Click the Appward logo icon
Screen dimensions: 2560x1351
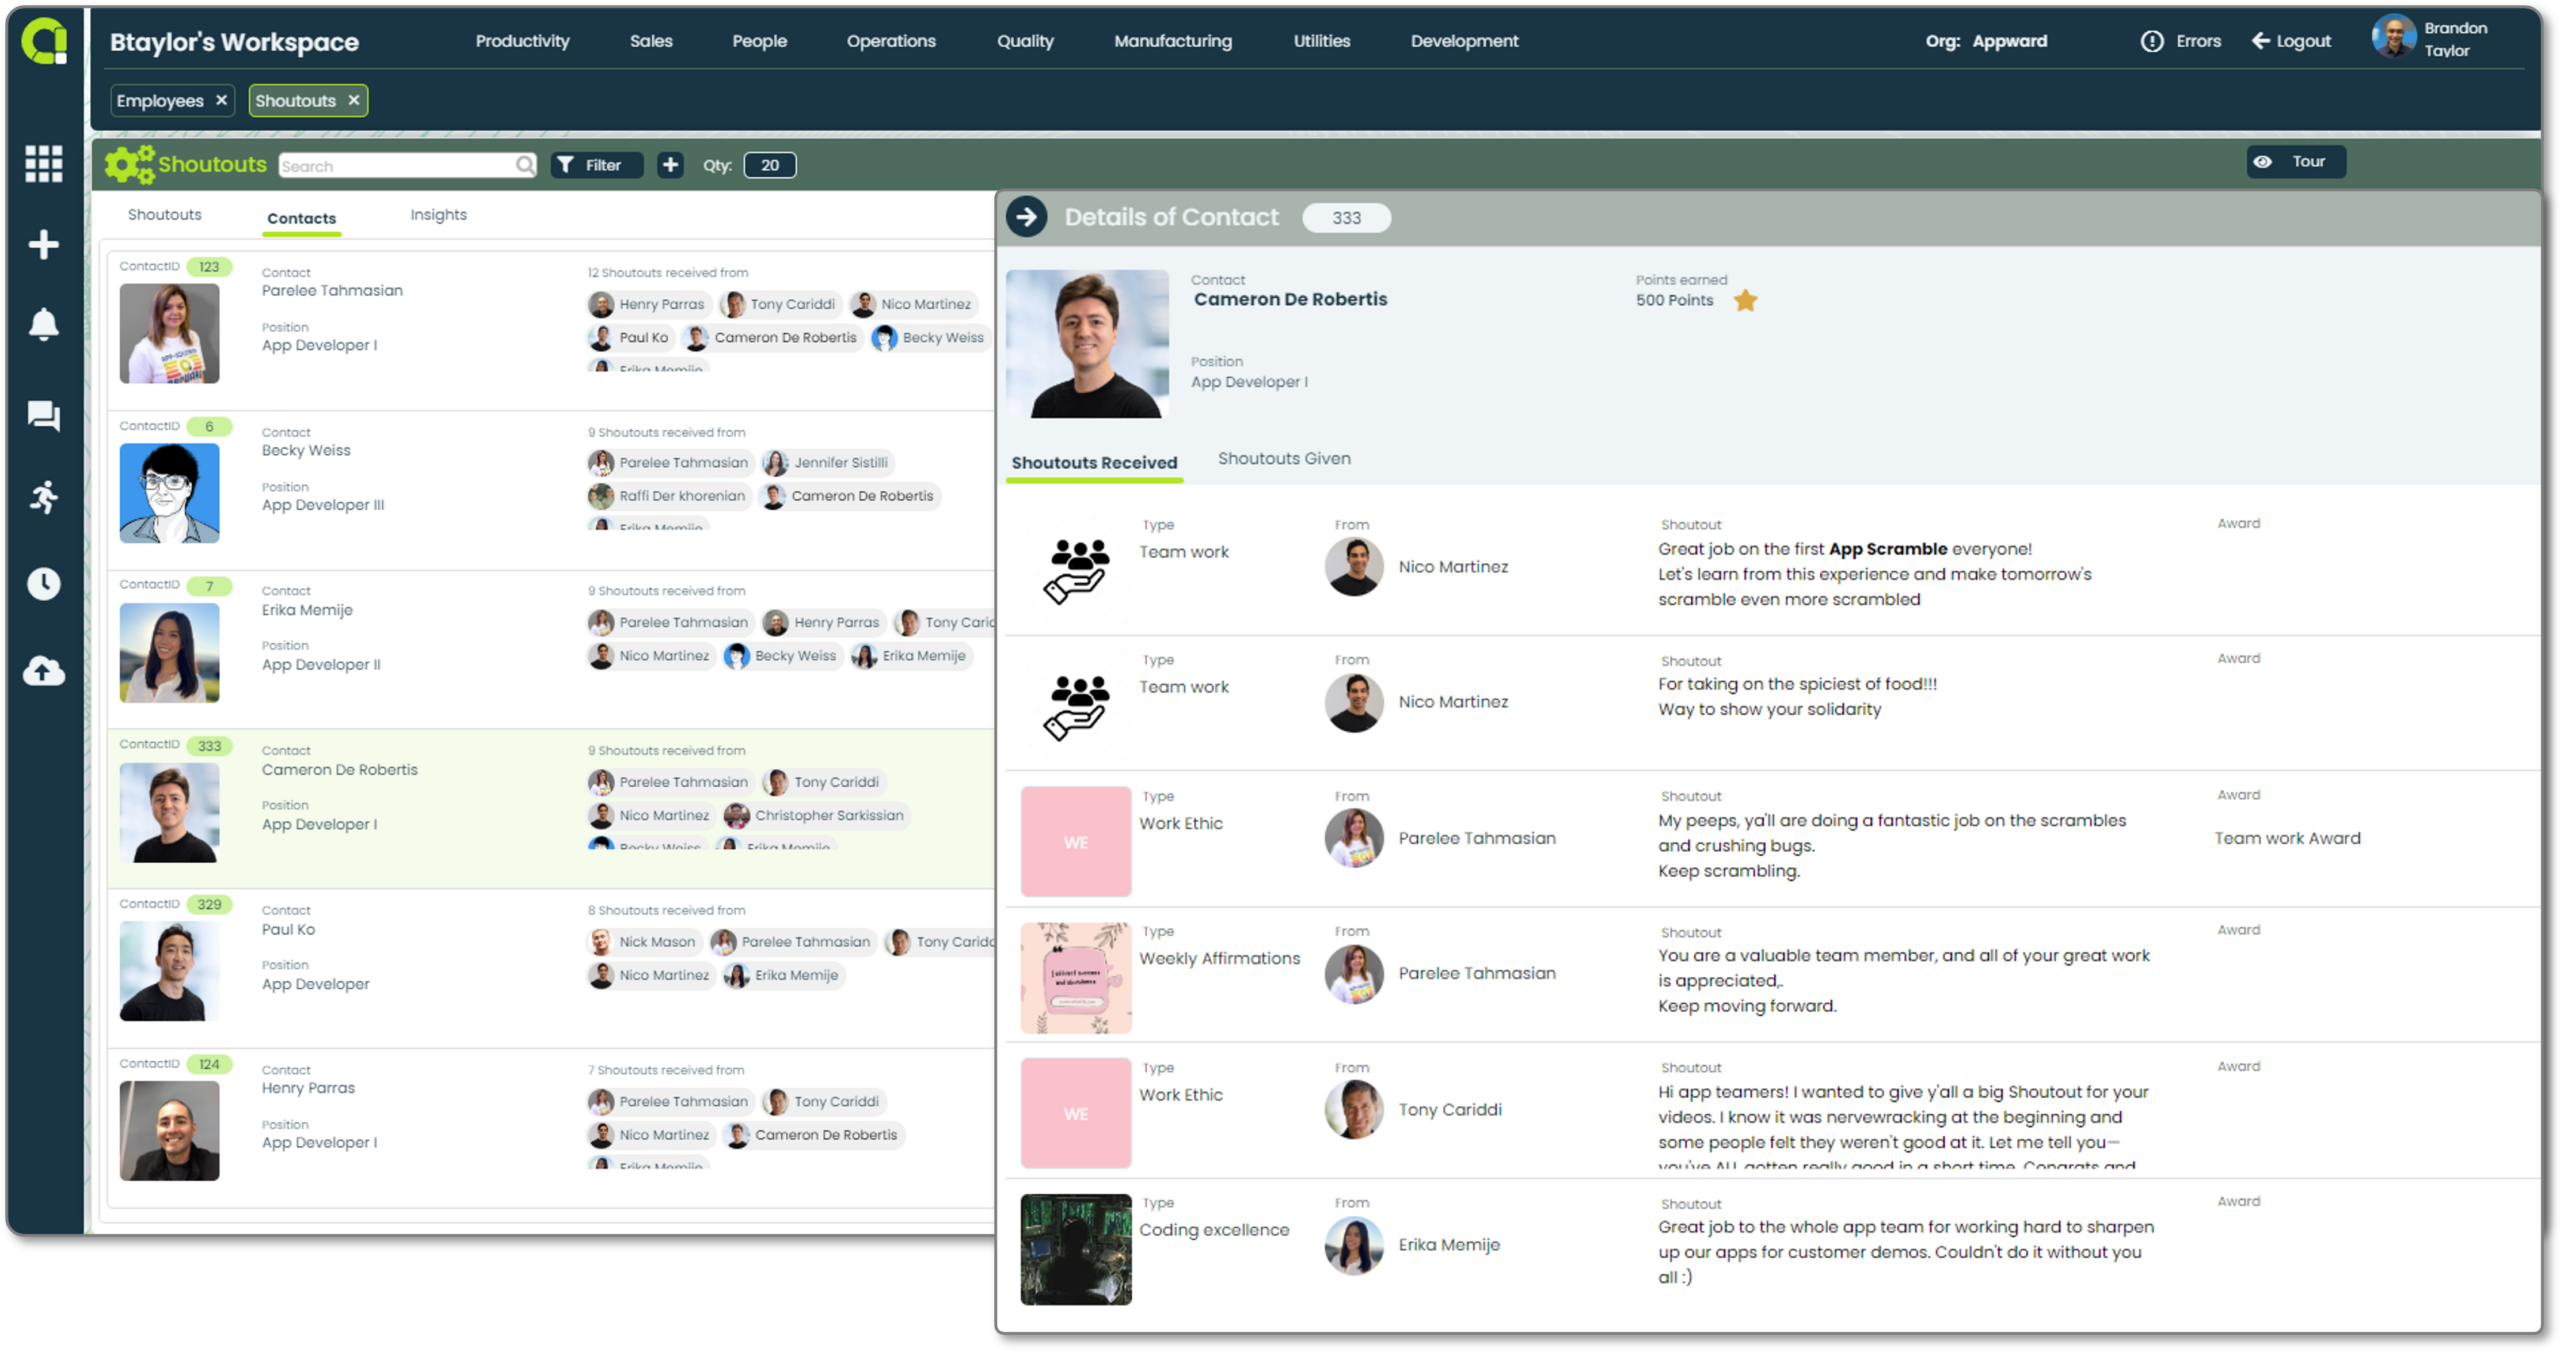pyautogui.click(x=45, y=42)
